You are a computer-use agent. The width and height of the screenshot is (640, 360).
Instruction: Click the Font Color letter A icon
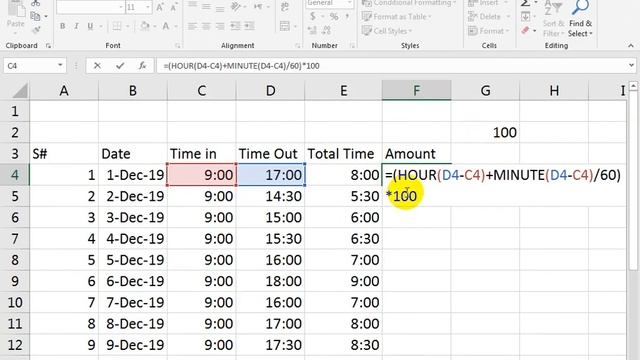pyautogui.click(x=166, y=26)
